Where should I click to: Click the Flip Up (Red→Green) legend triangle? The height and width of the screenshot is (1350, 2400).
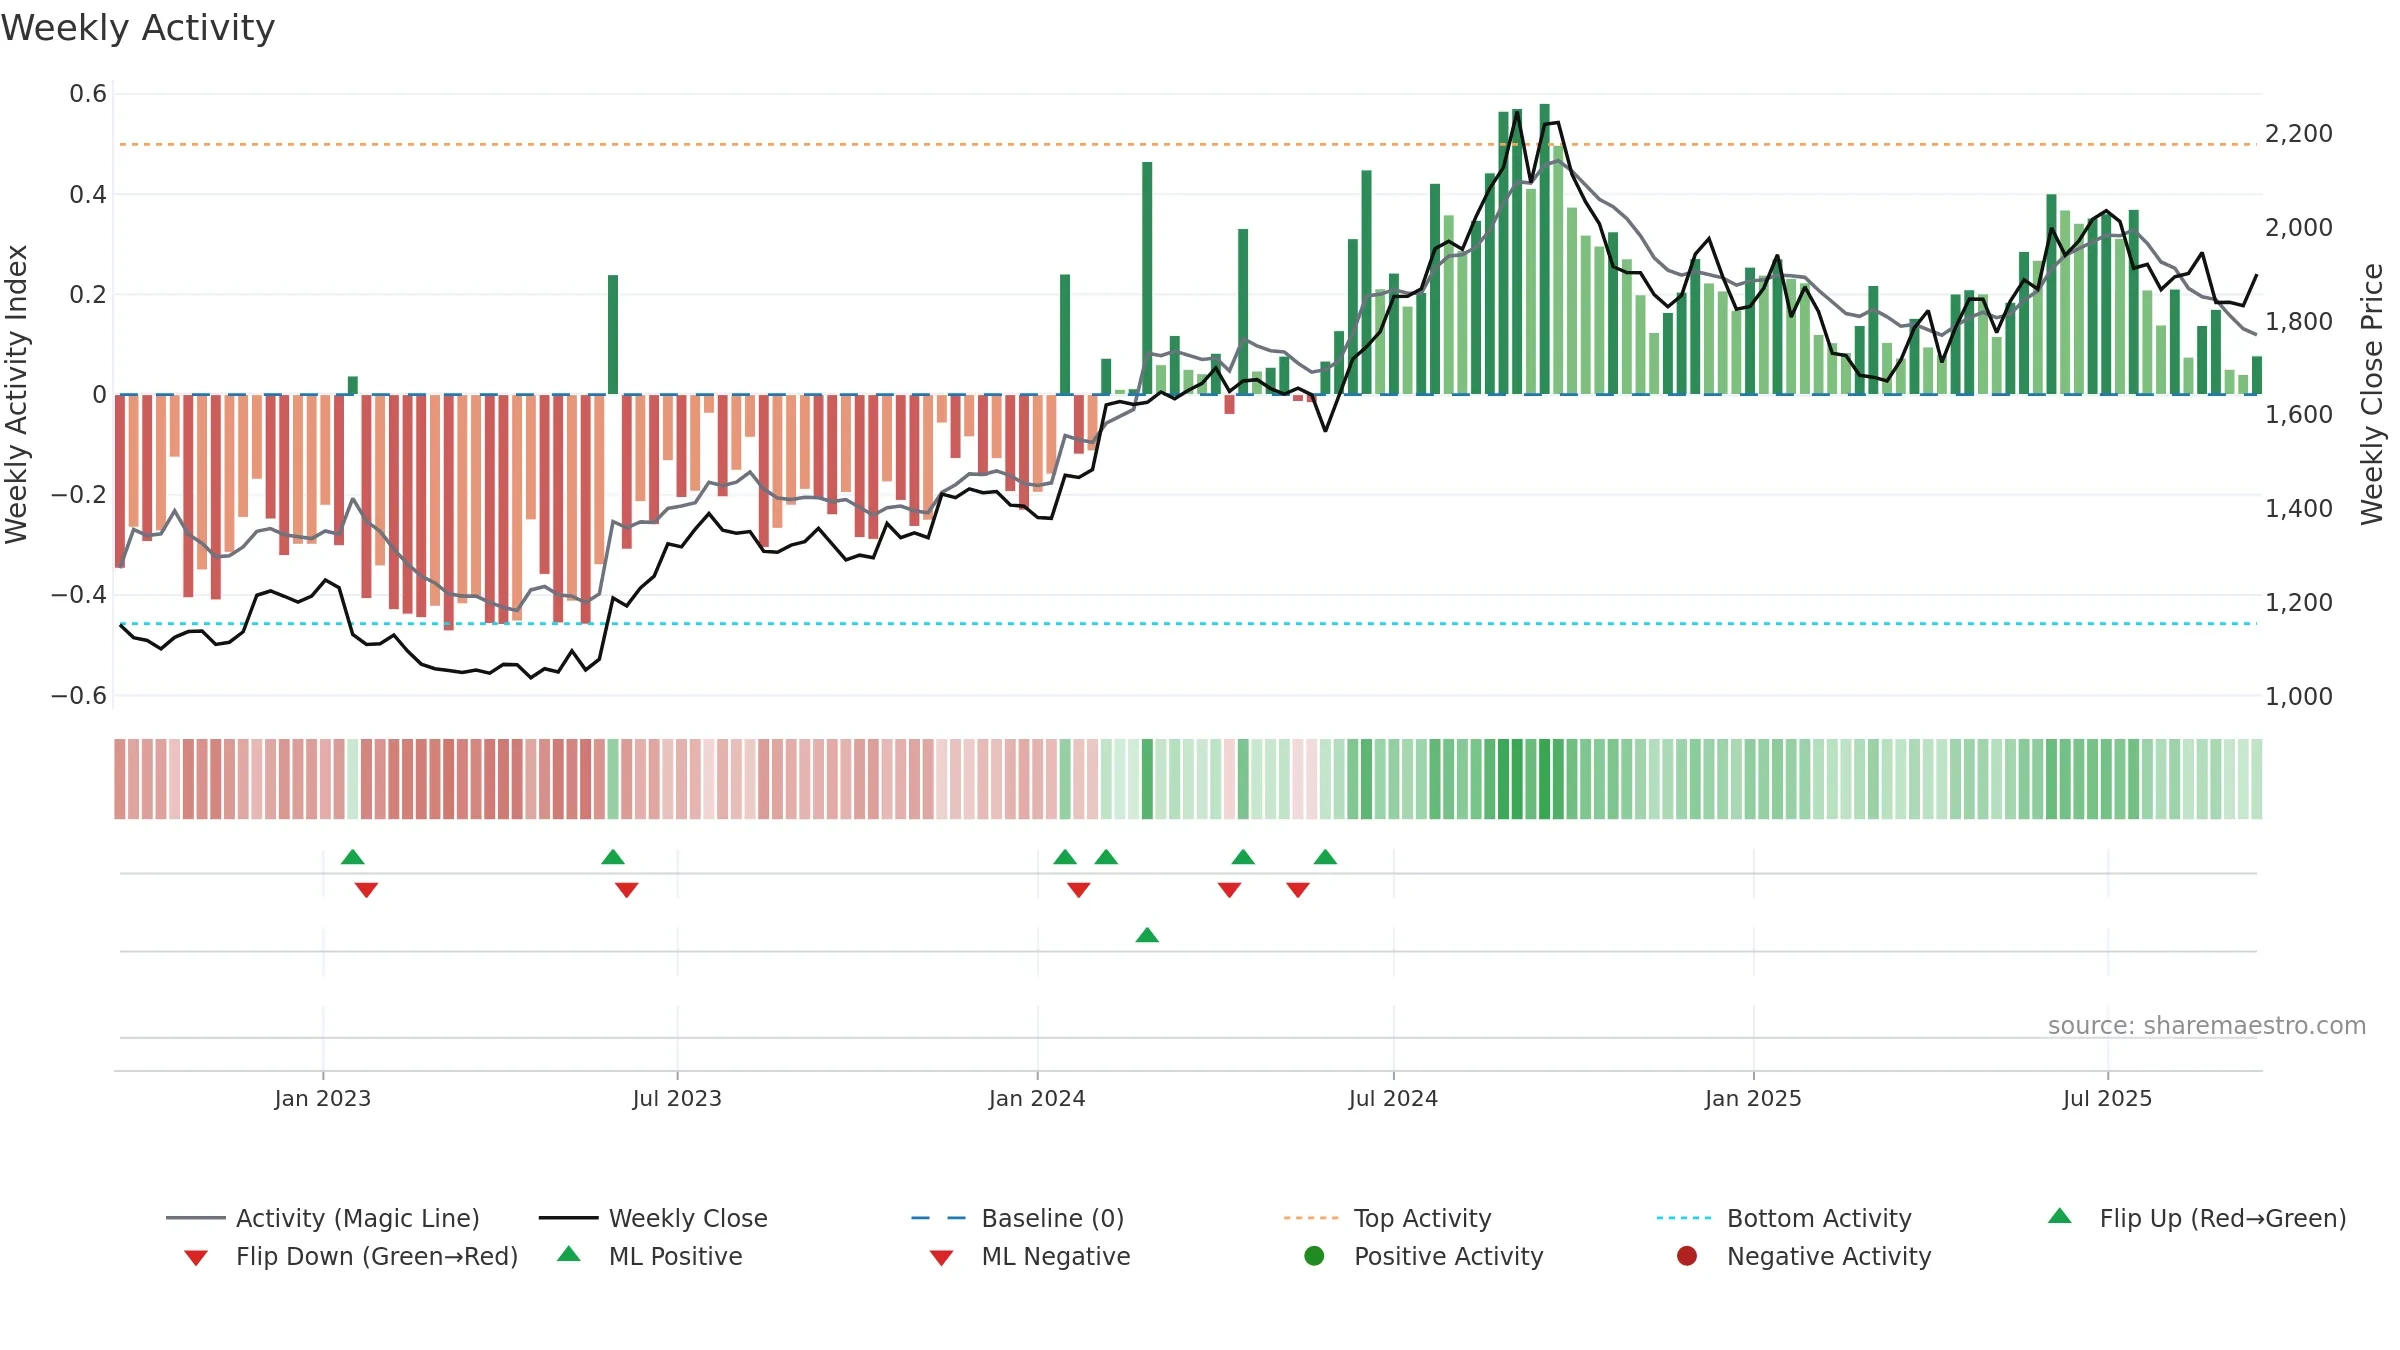pyautogui.click(x=2060, y=1216)
